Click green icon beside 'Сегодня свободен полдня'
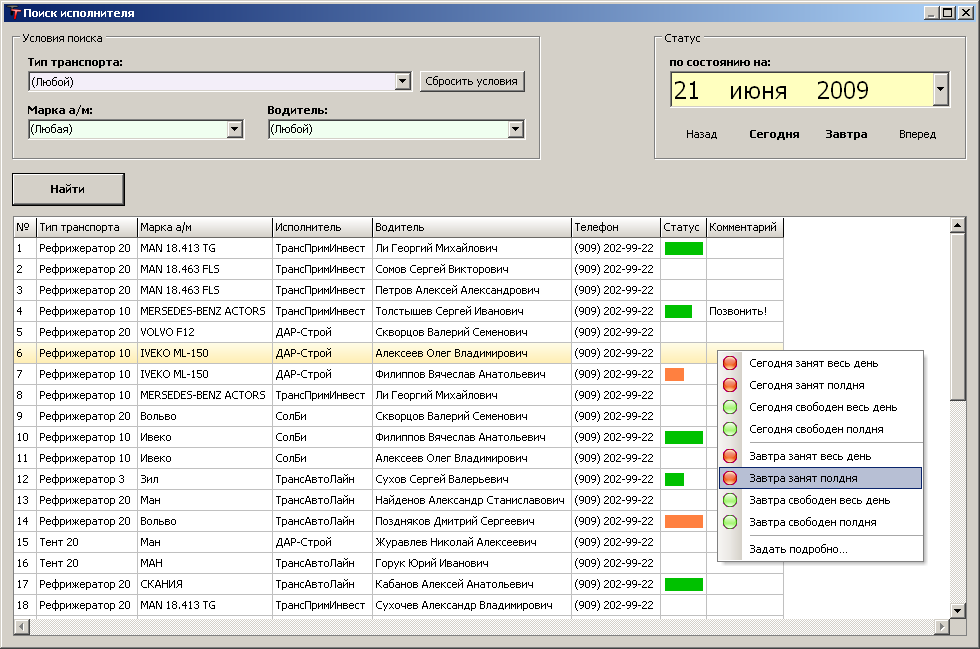The height and width of the screenshot is (649, 980). 730,429
